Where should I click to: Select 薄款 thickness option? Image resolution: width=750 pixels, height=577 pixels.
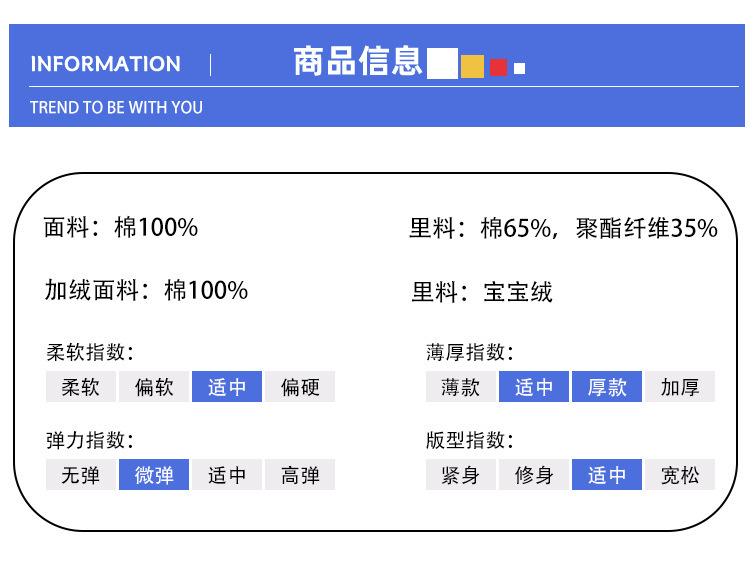click(x=461, y=387)
